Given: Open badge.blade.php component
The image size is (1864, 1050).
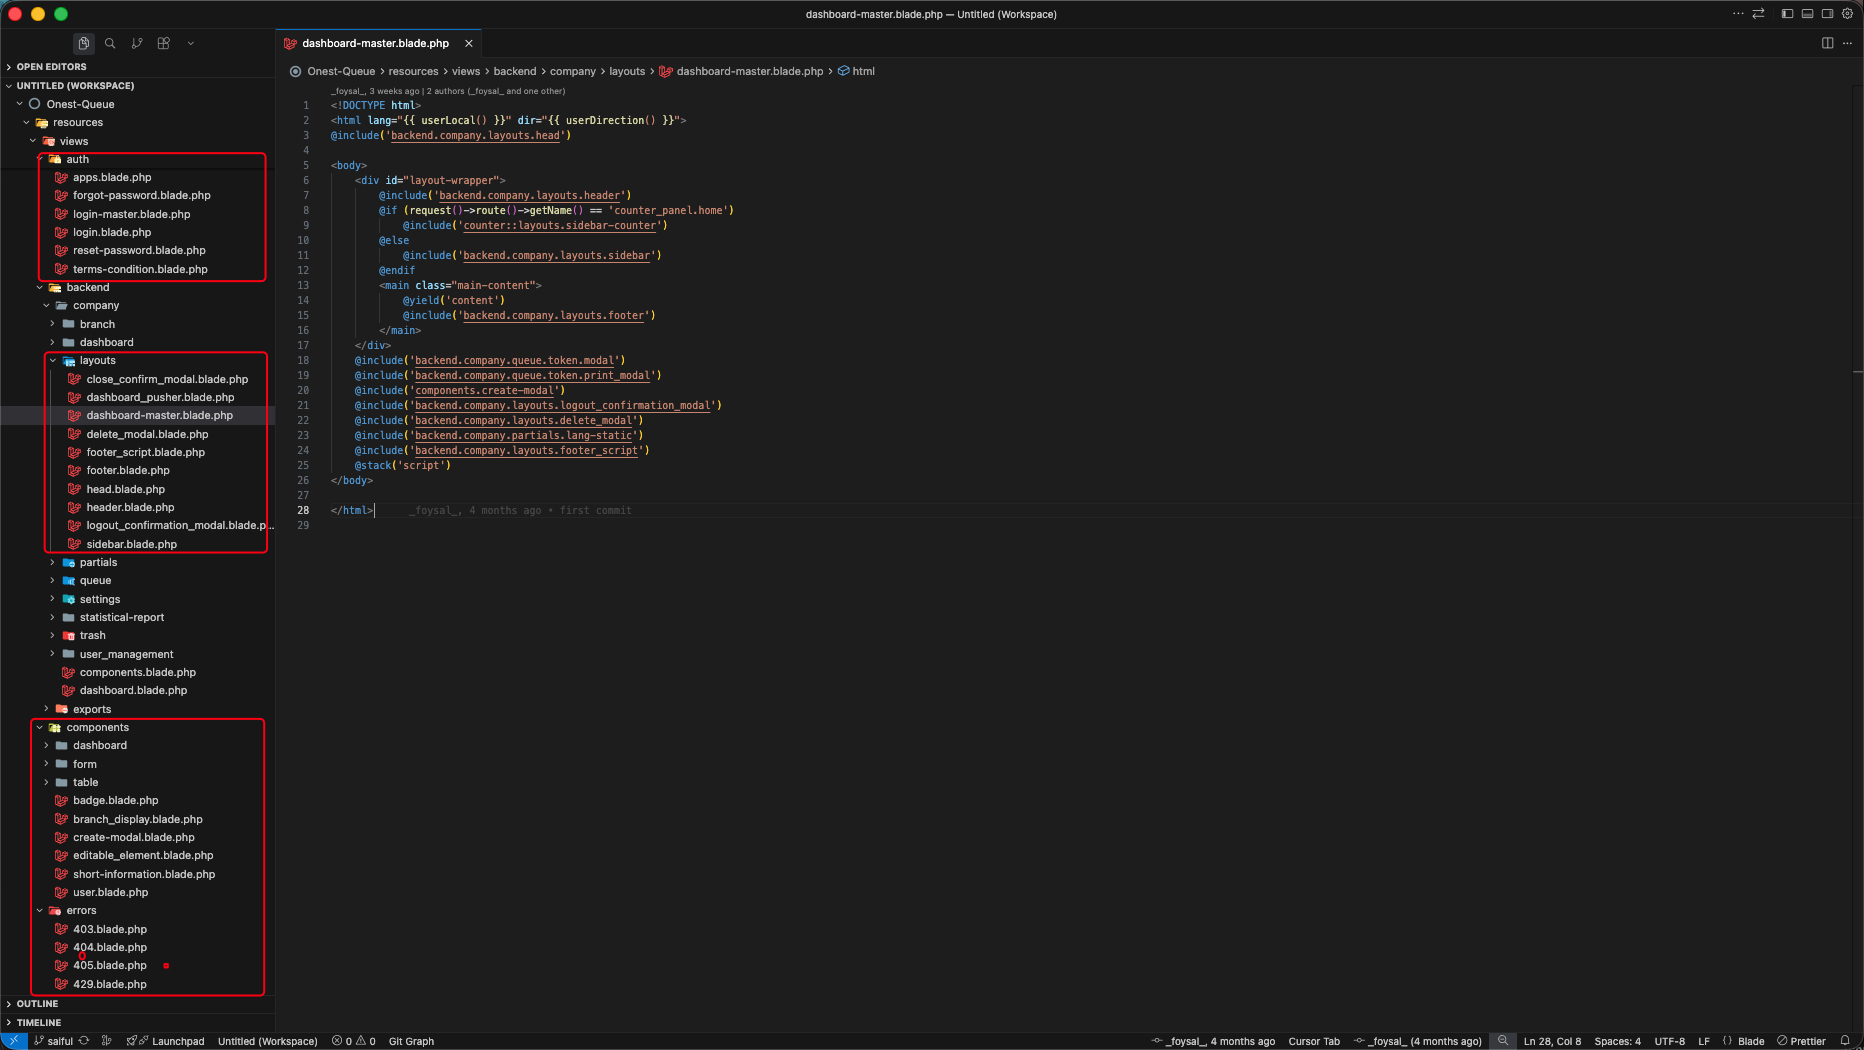Looking at the screenshot, I should pyautogui.click(x=115, y=801).
